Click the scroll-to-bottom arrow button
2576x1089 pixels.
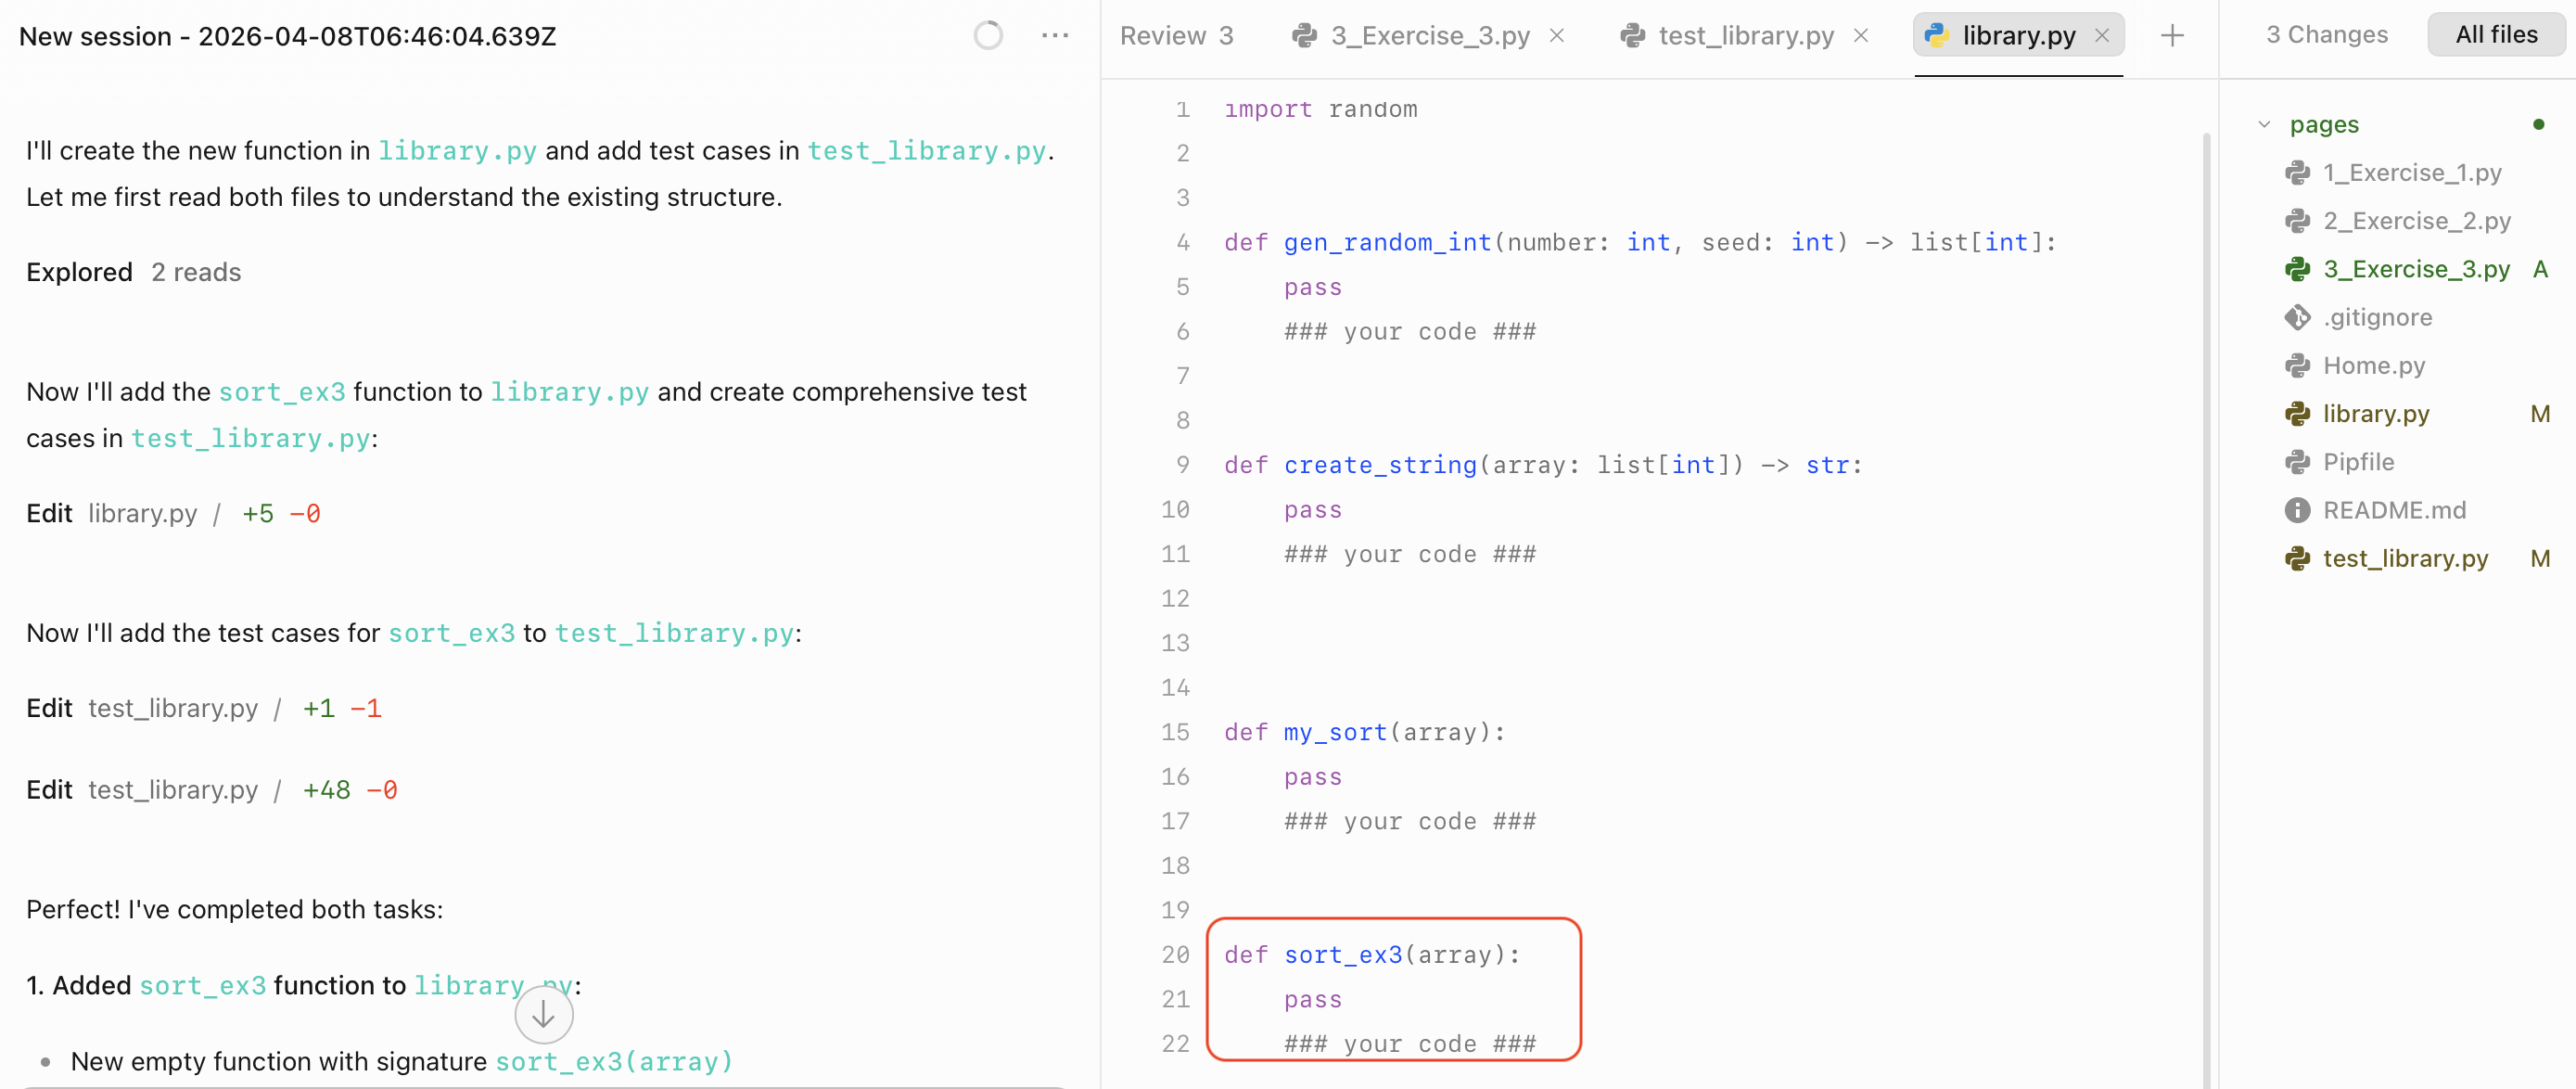(x=543, y=1014)
